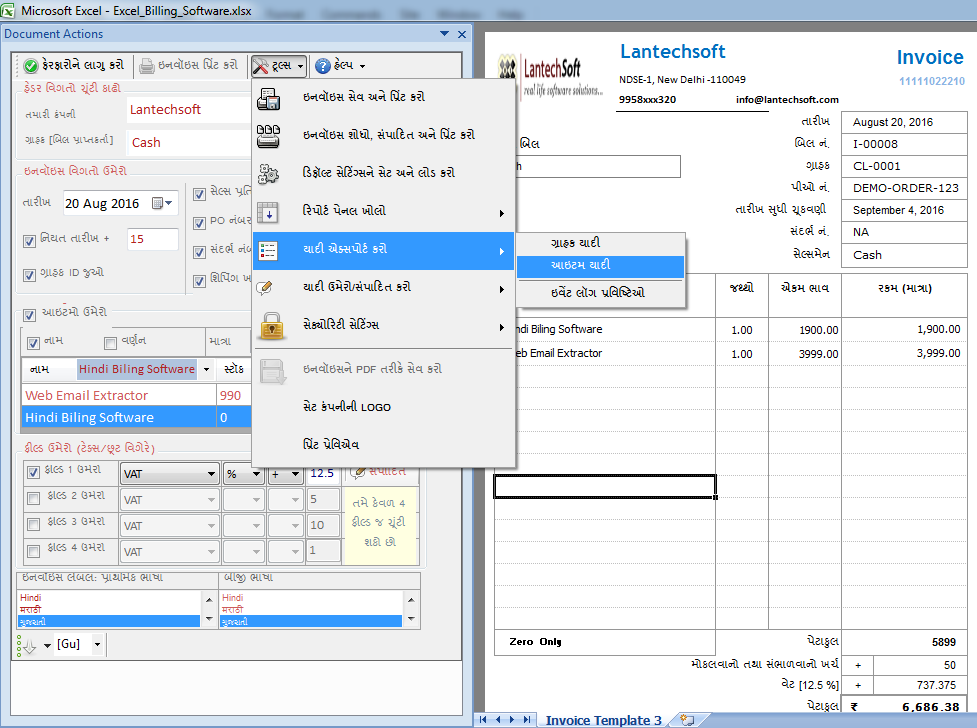Click the LantechSoft logo on invoice
Viewport: 977px width, 728px height.
coord(551,77)
